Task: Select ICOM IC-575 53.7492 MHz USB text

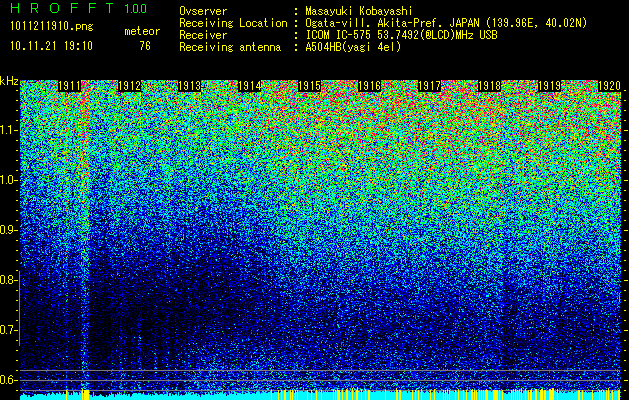Action: coord(401,35)
